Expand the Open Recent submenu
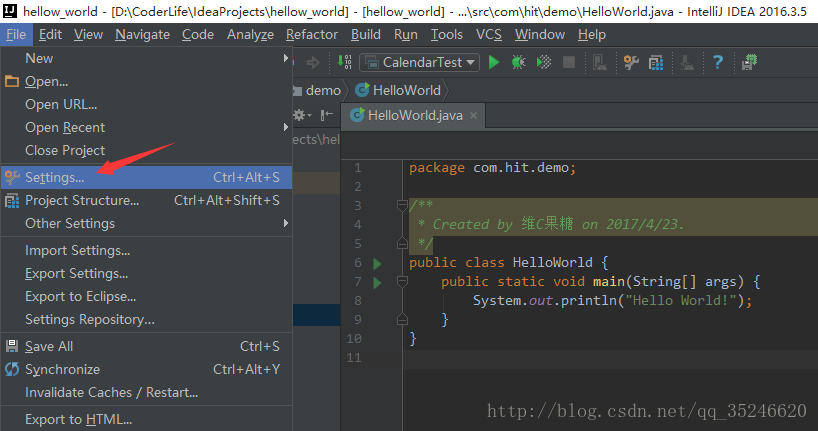The width and height of the screenshot is (818, 431). (x=147, y=127)
